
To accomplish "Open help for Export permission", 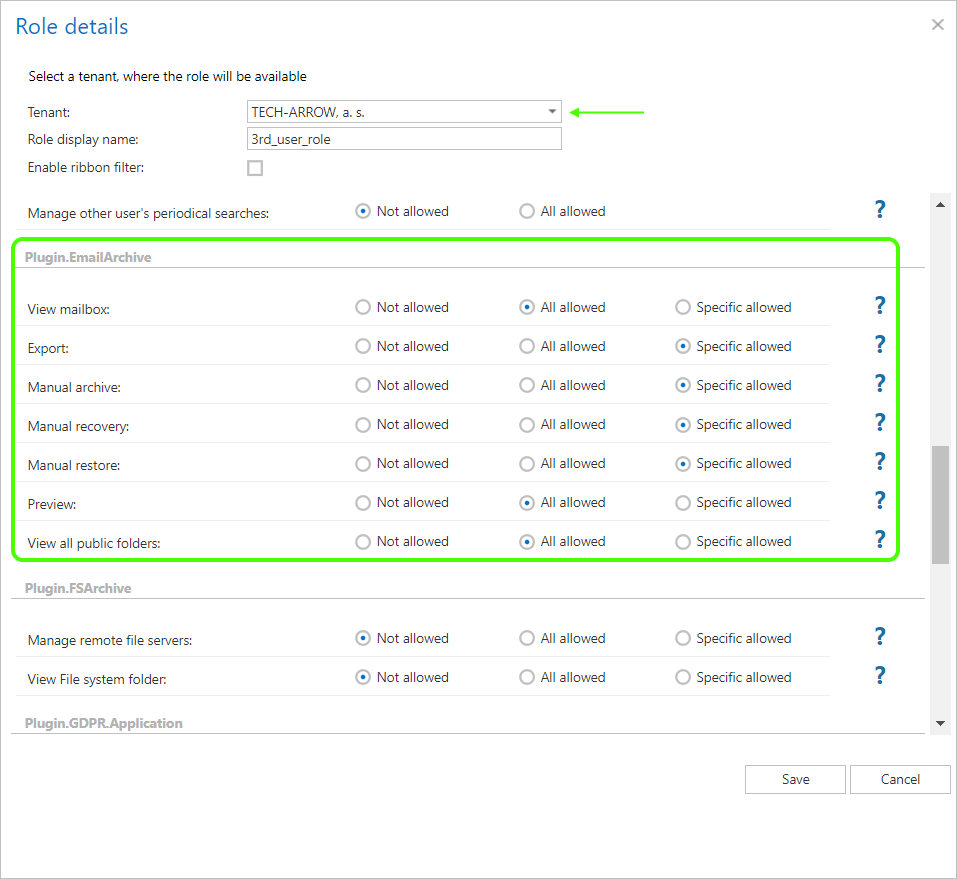I will coord(880,345).
